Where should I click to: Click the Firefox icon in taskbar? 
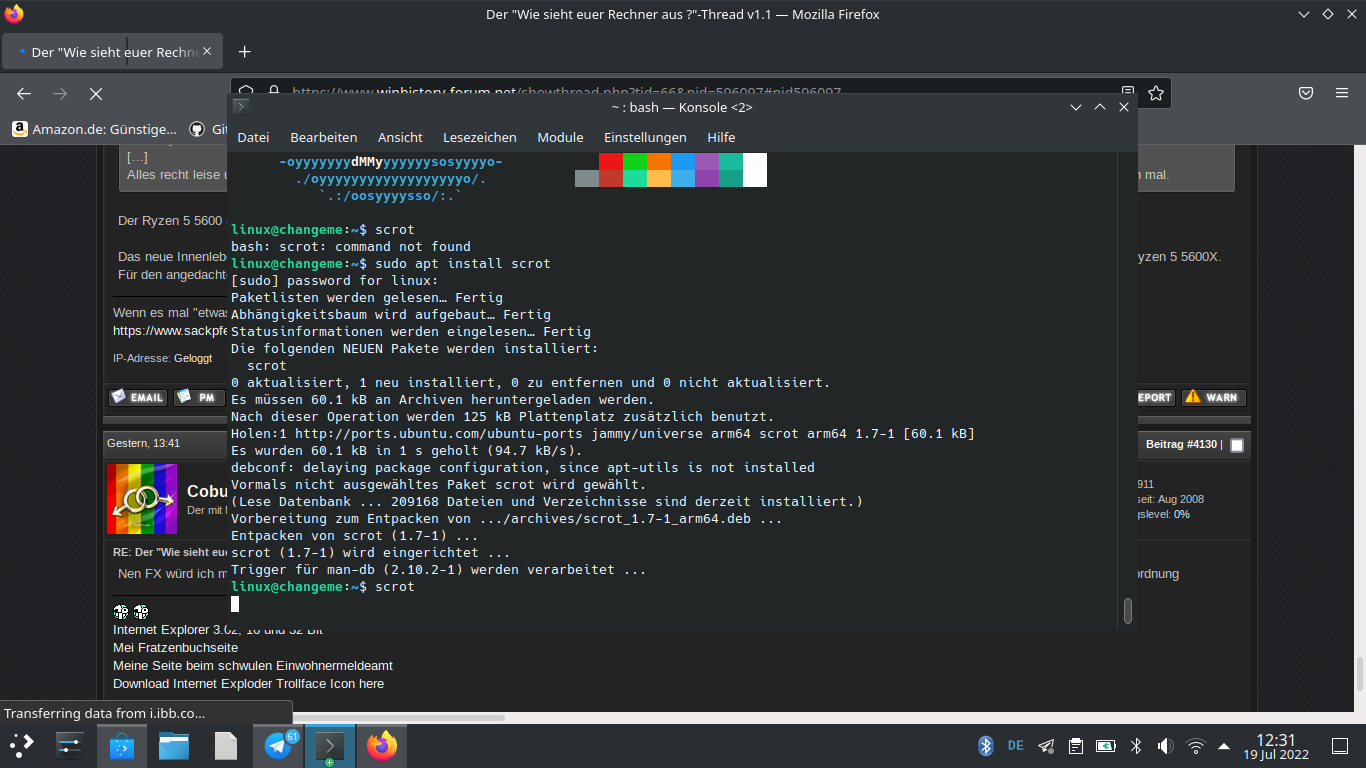[381, 746]
